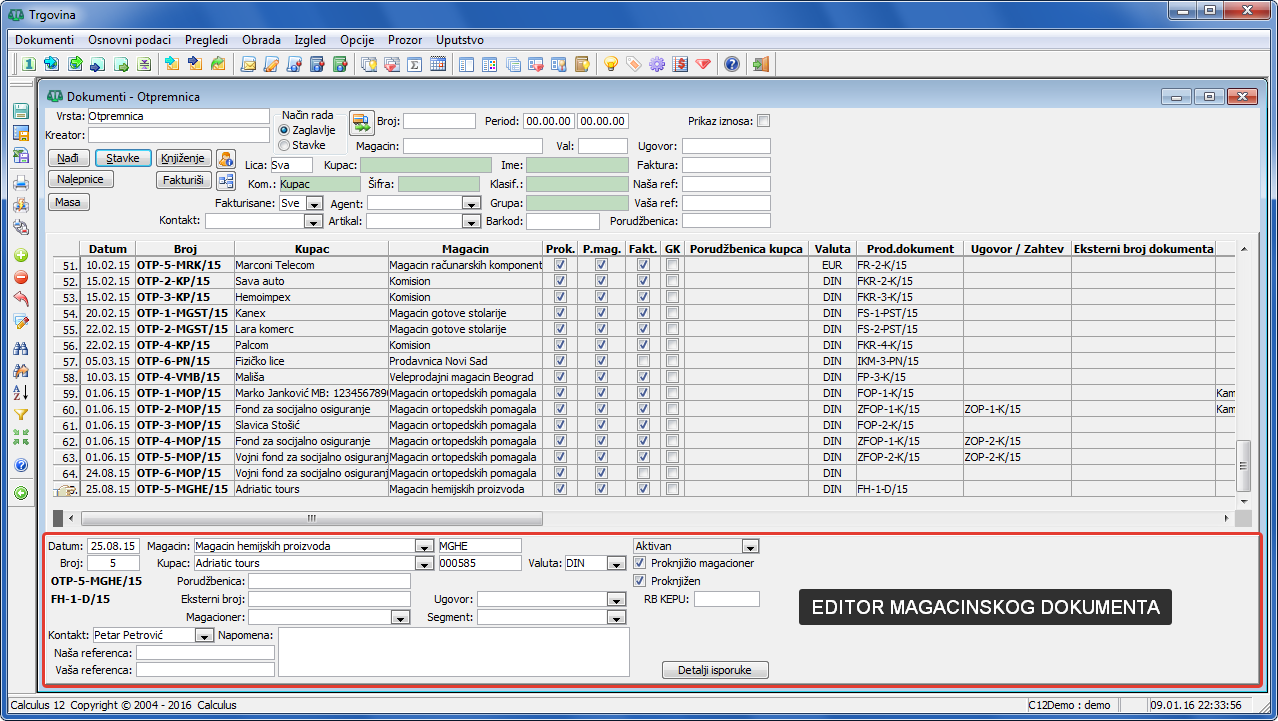Click the binoculars search icon in sidebar
The height and width of the screenshot is (721, 1278).
pos(21,348)
